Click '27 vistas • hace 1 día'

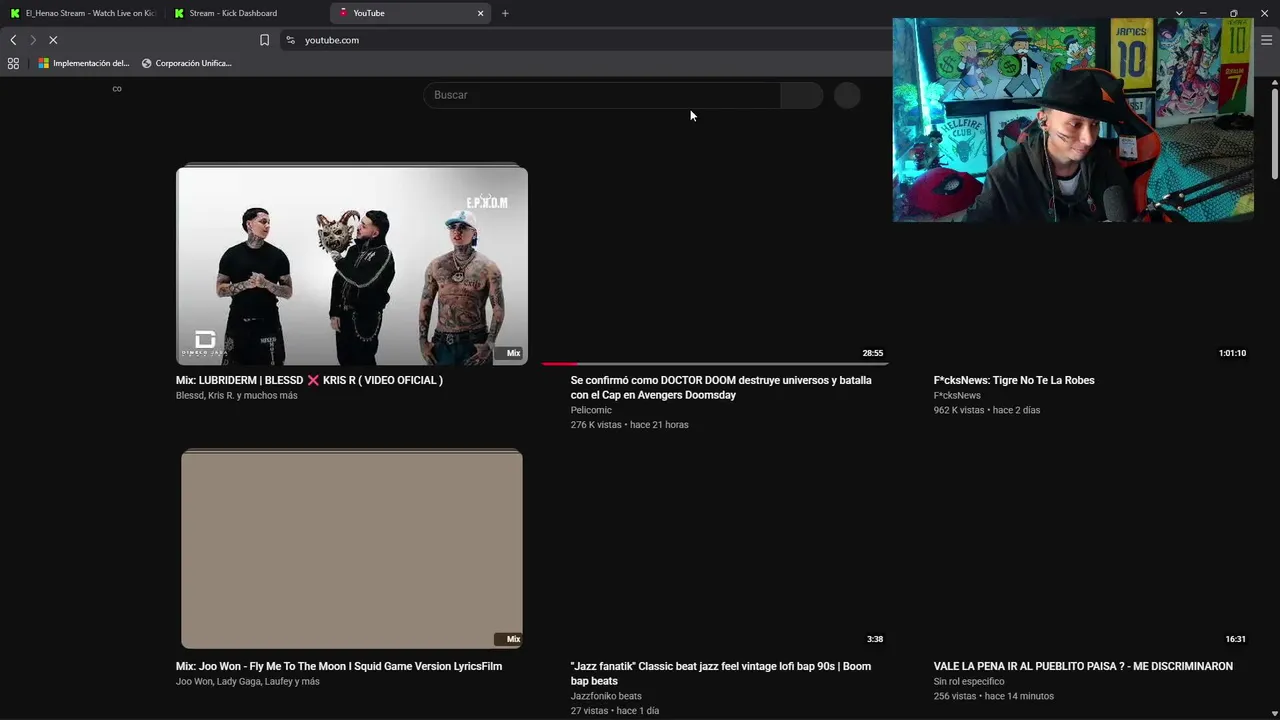click(x=615, y=711)
